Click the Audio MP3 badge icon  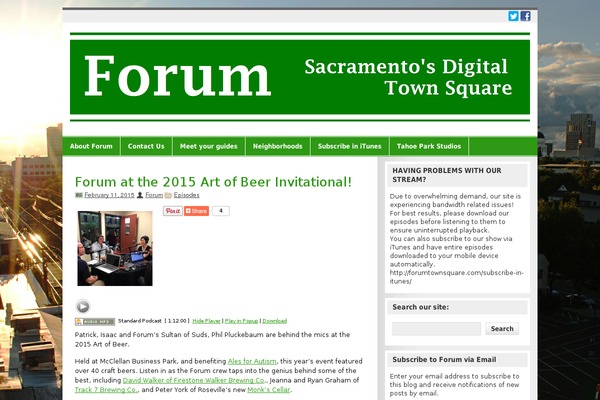[x=95, y=322]
